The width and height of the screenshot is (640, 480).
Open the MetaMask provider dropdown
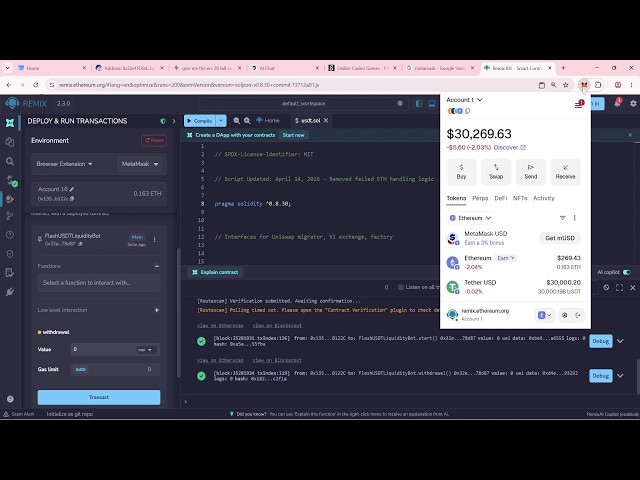coord(140,164)
